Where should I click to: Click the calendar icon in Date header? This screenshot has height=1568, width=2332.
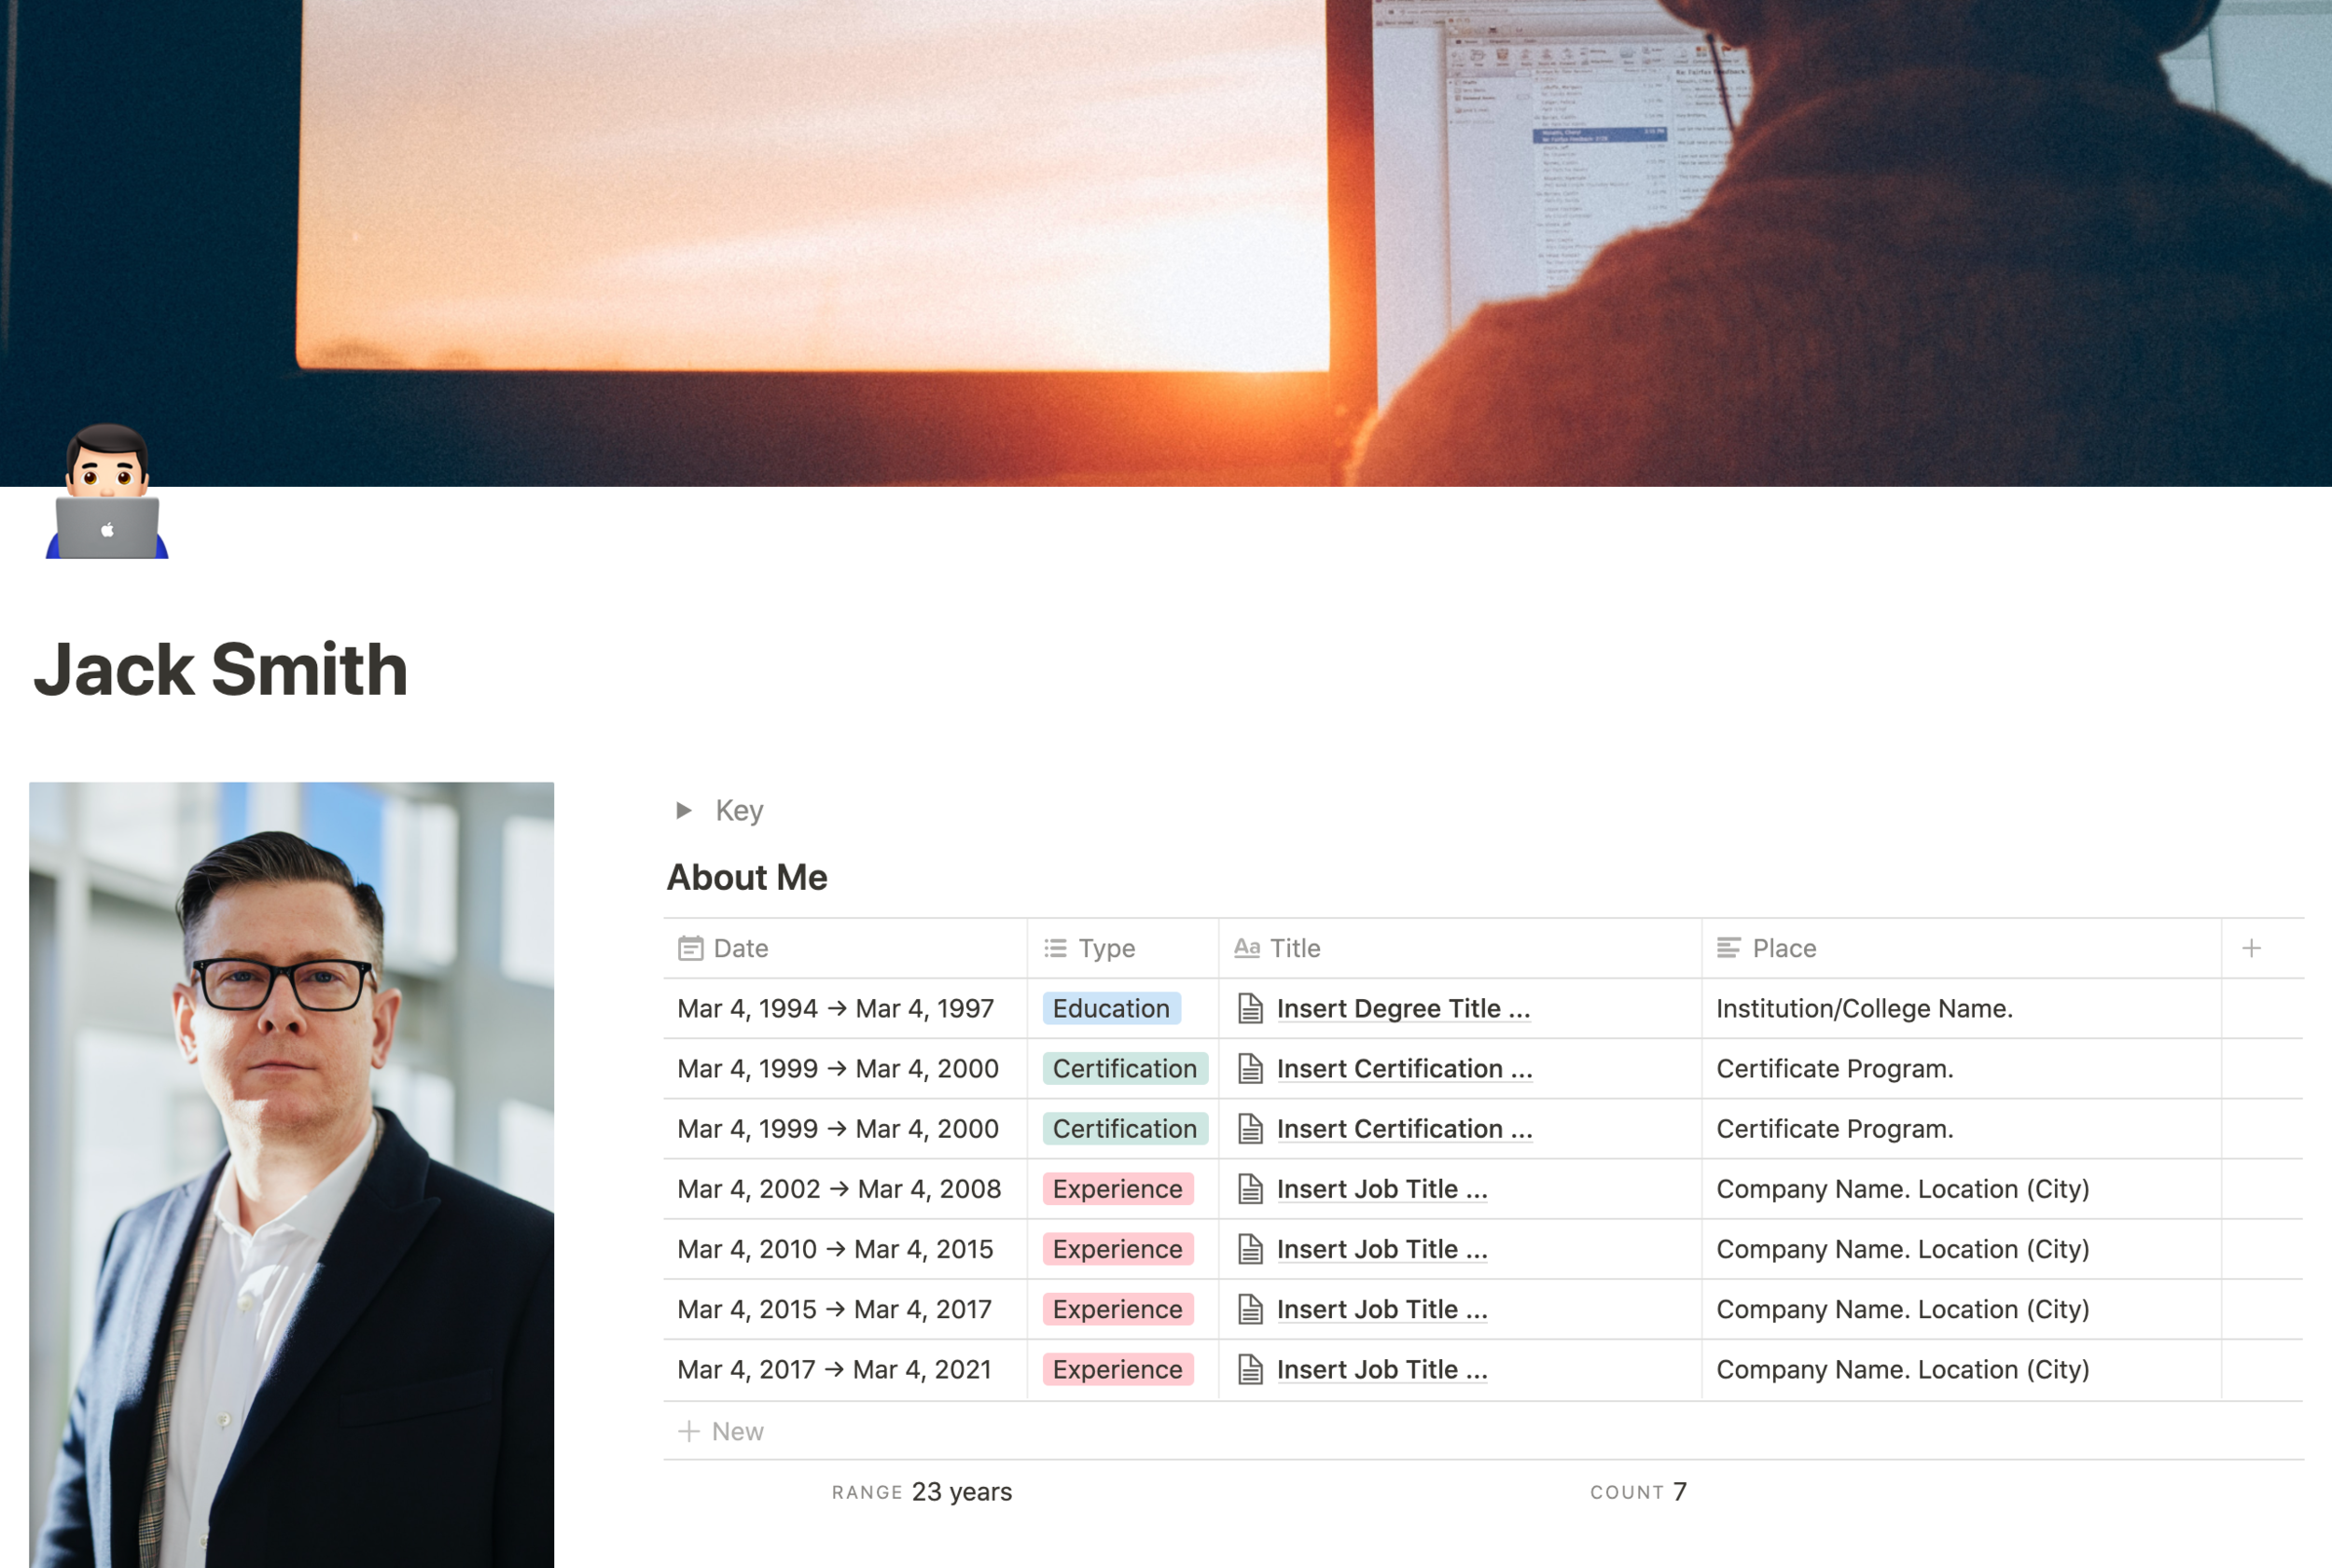click(x=690, y=948)
